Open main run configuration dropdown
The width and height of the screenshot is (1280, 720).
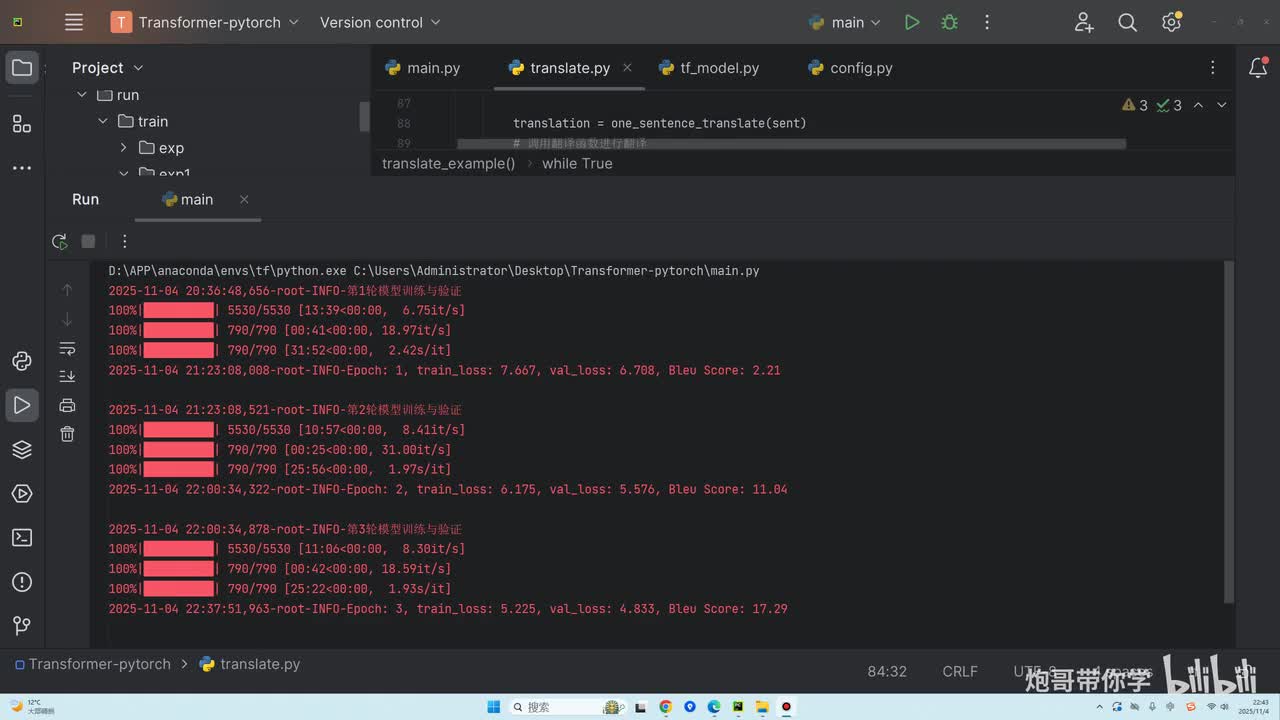click(845, 22)
